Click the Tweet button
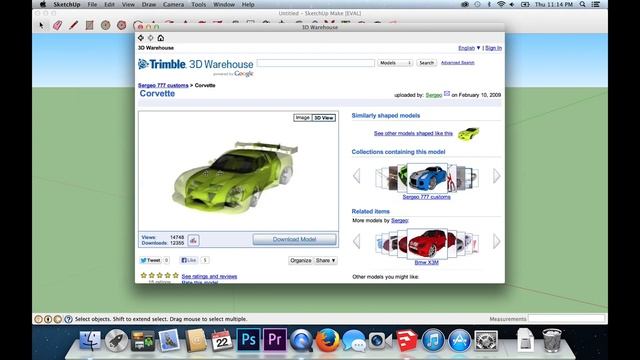640x360 pixels. pyautogui.click(x=150, y=260)
